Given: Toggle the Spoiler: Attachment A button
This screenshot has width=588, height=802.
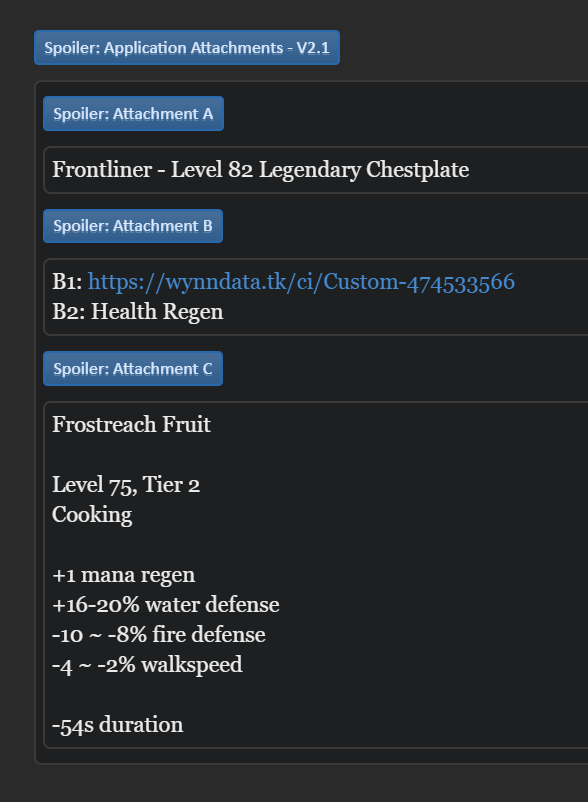Looking at the screenshot, I should 133,113.
